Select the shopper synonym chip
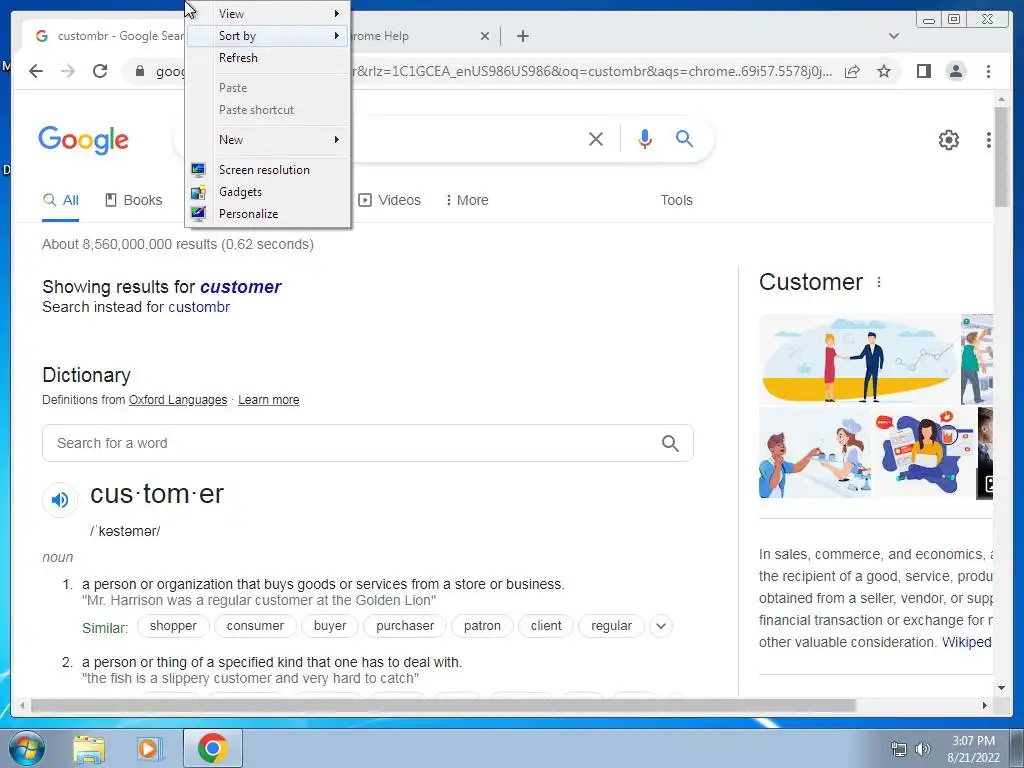Viewport: 1024px width, 768px height. tap(173, 626)
